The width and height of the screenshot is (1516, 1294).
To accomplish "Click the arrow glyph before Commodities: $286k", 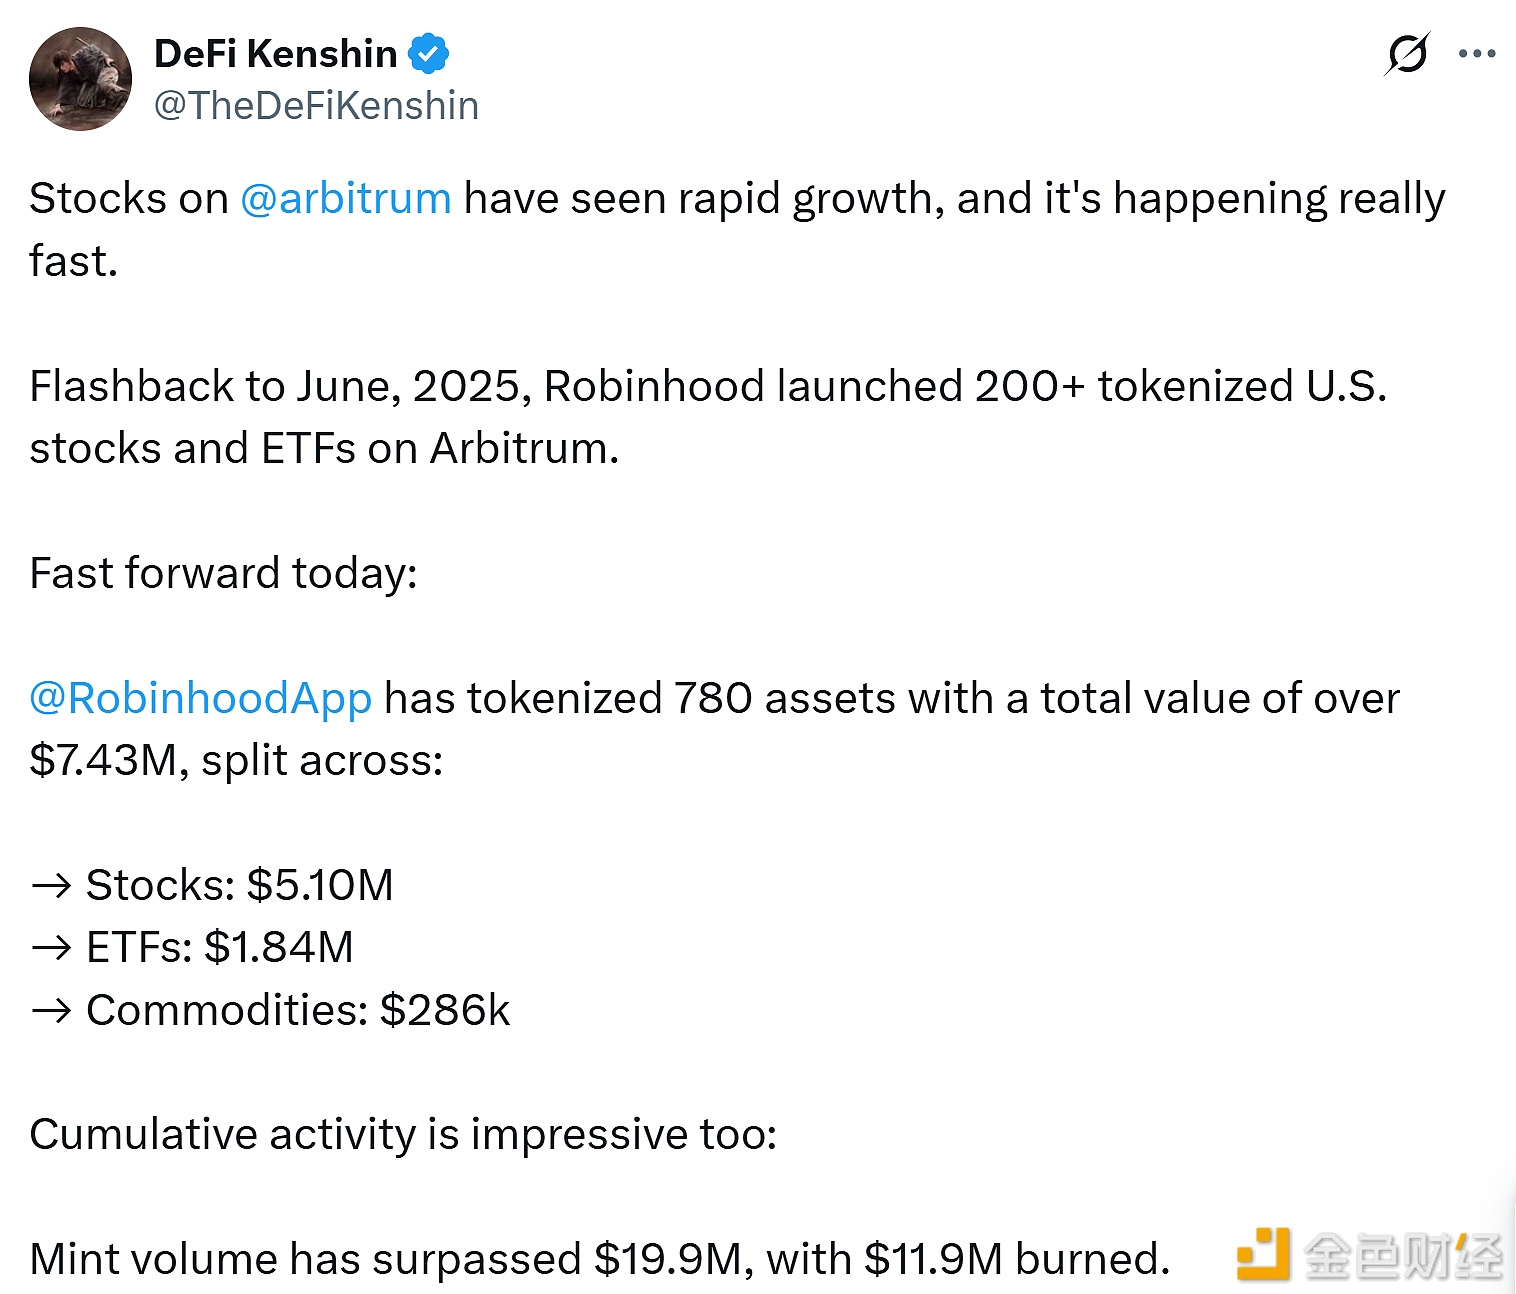I will [x=49, y=1009].
